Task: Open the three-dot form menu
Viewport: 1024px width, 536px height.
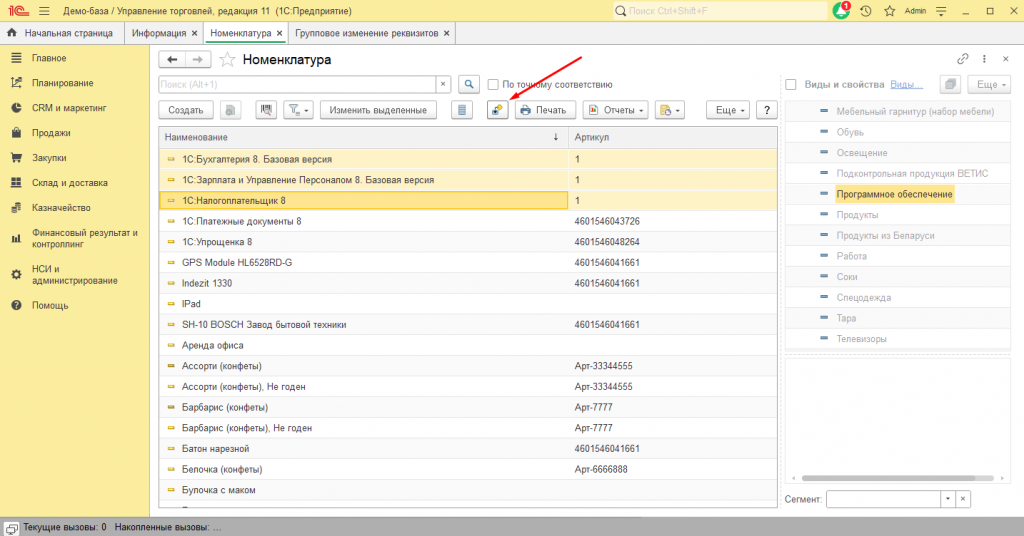Action: coord(984,59)
